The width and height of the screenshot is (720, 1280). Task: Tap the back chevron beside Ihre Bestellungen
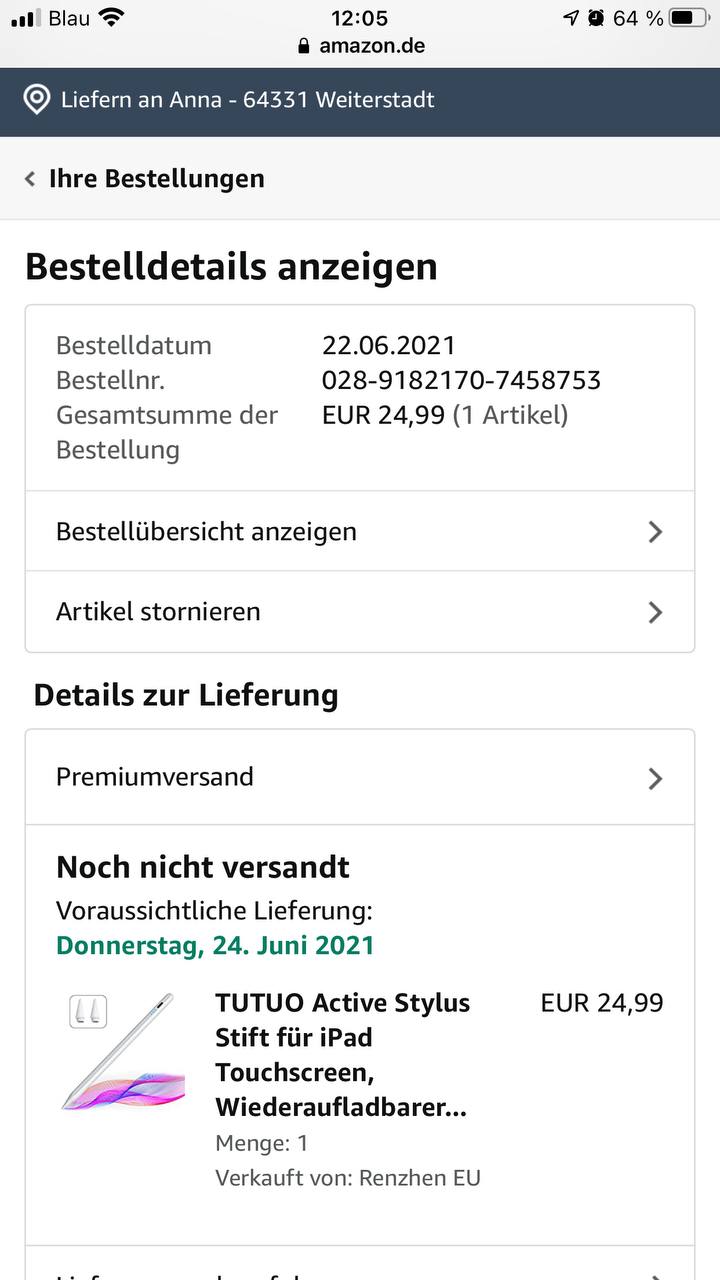click(x=30, y=179)
